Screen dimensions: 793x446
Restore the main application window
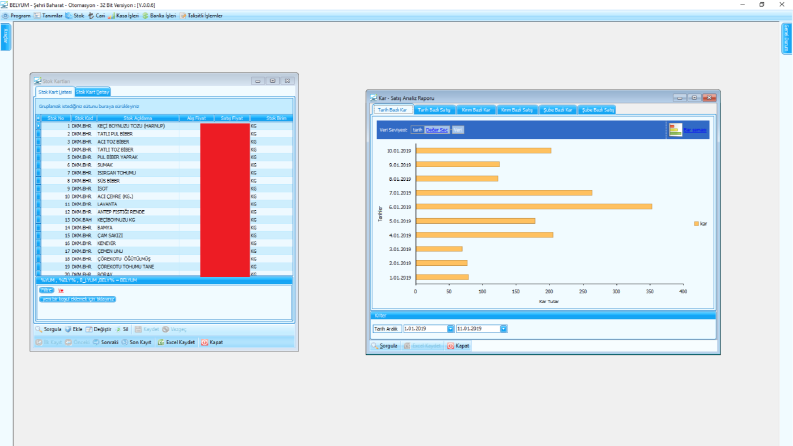(762, 5)
